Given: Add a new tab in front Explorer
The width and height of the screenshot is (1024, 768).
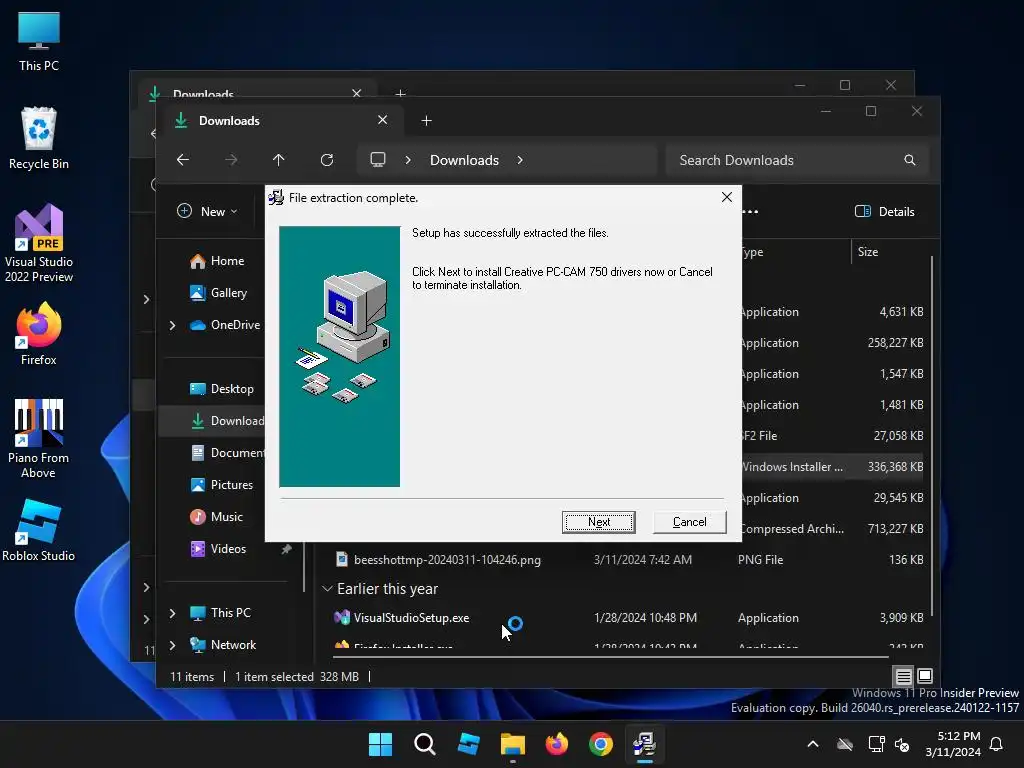Looking at the screenshot, I should [426, 121].
